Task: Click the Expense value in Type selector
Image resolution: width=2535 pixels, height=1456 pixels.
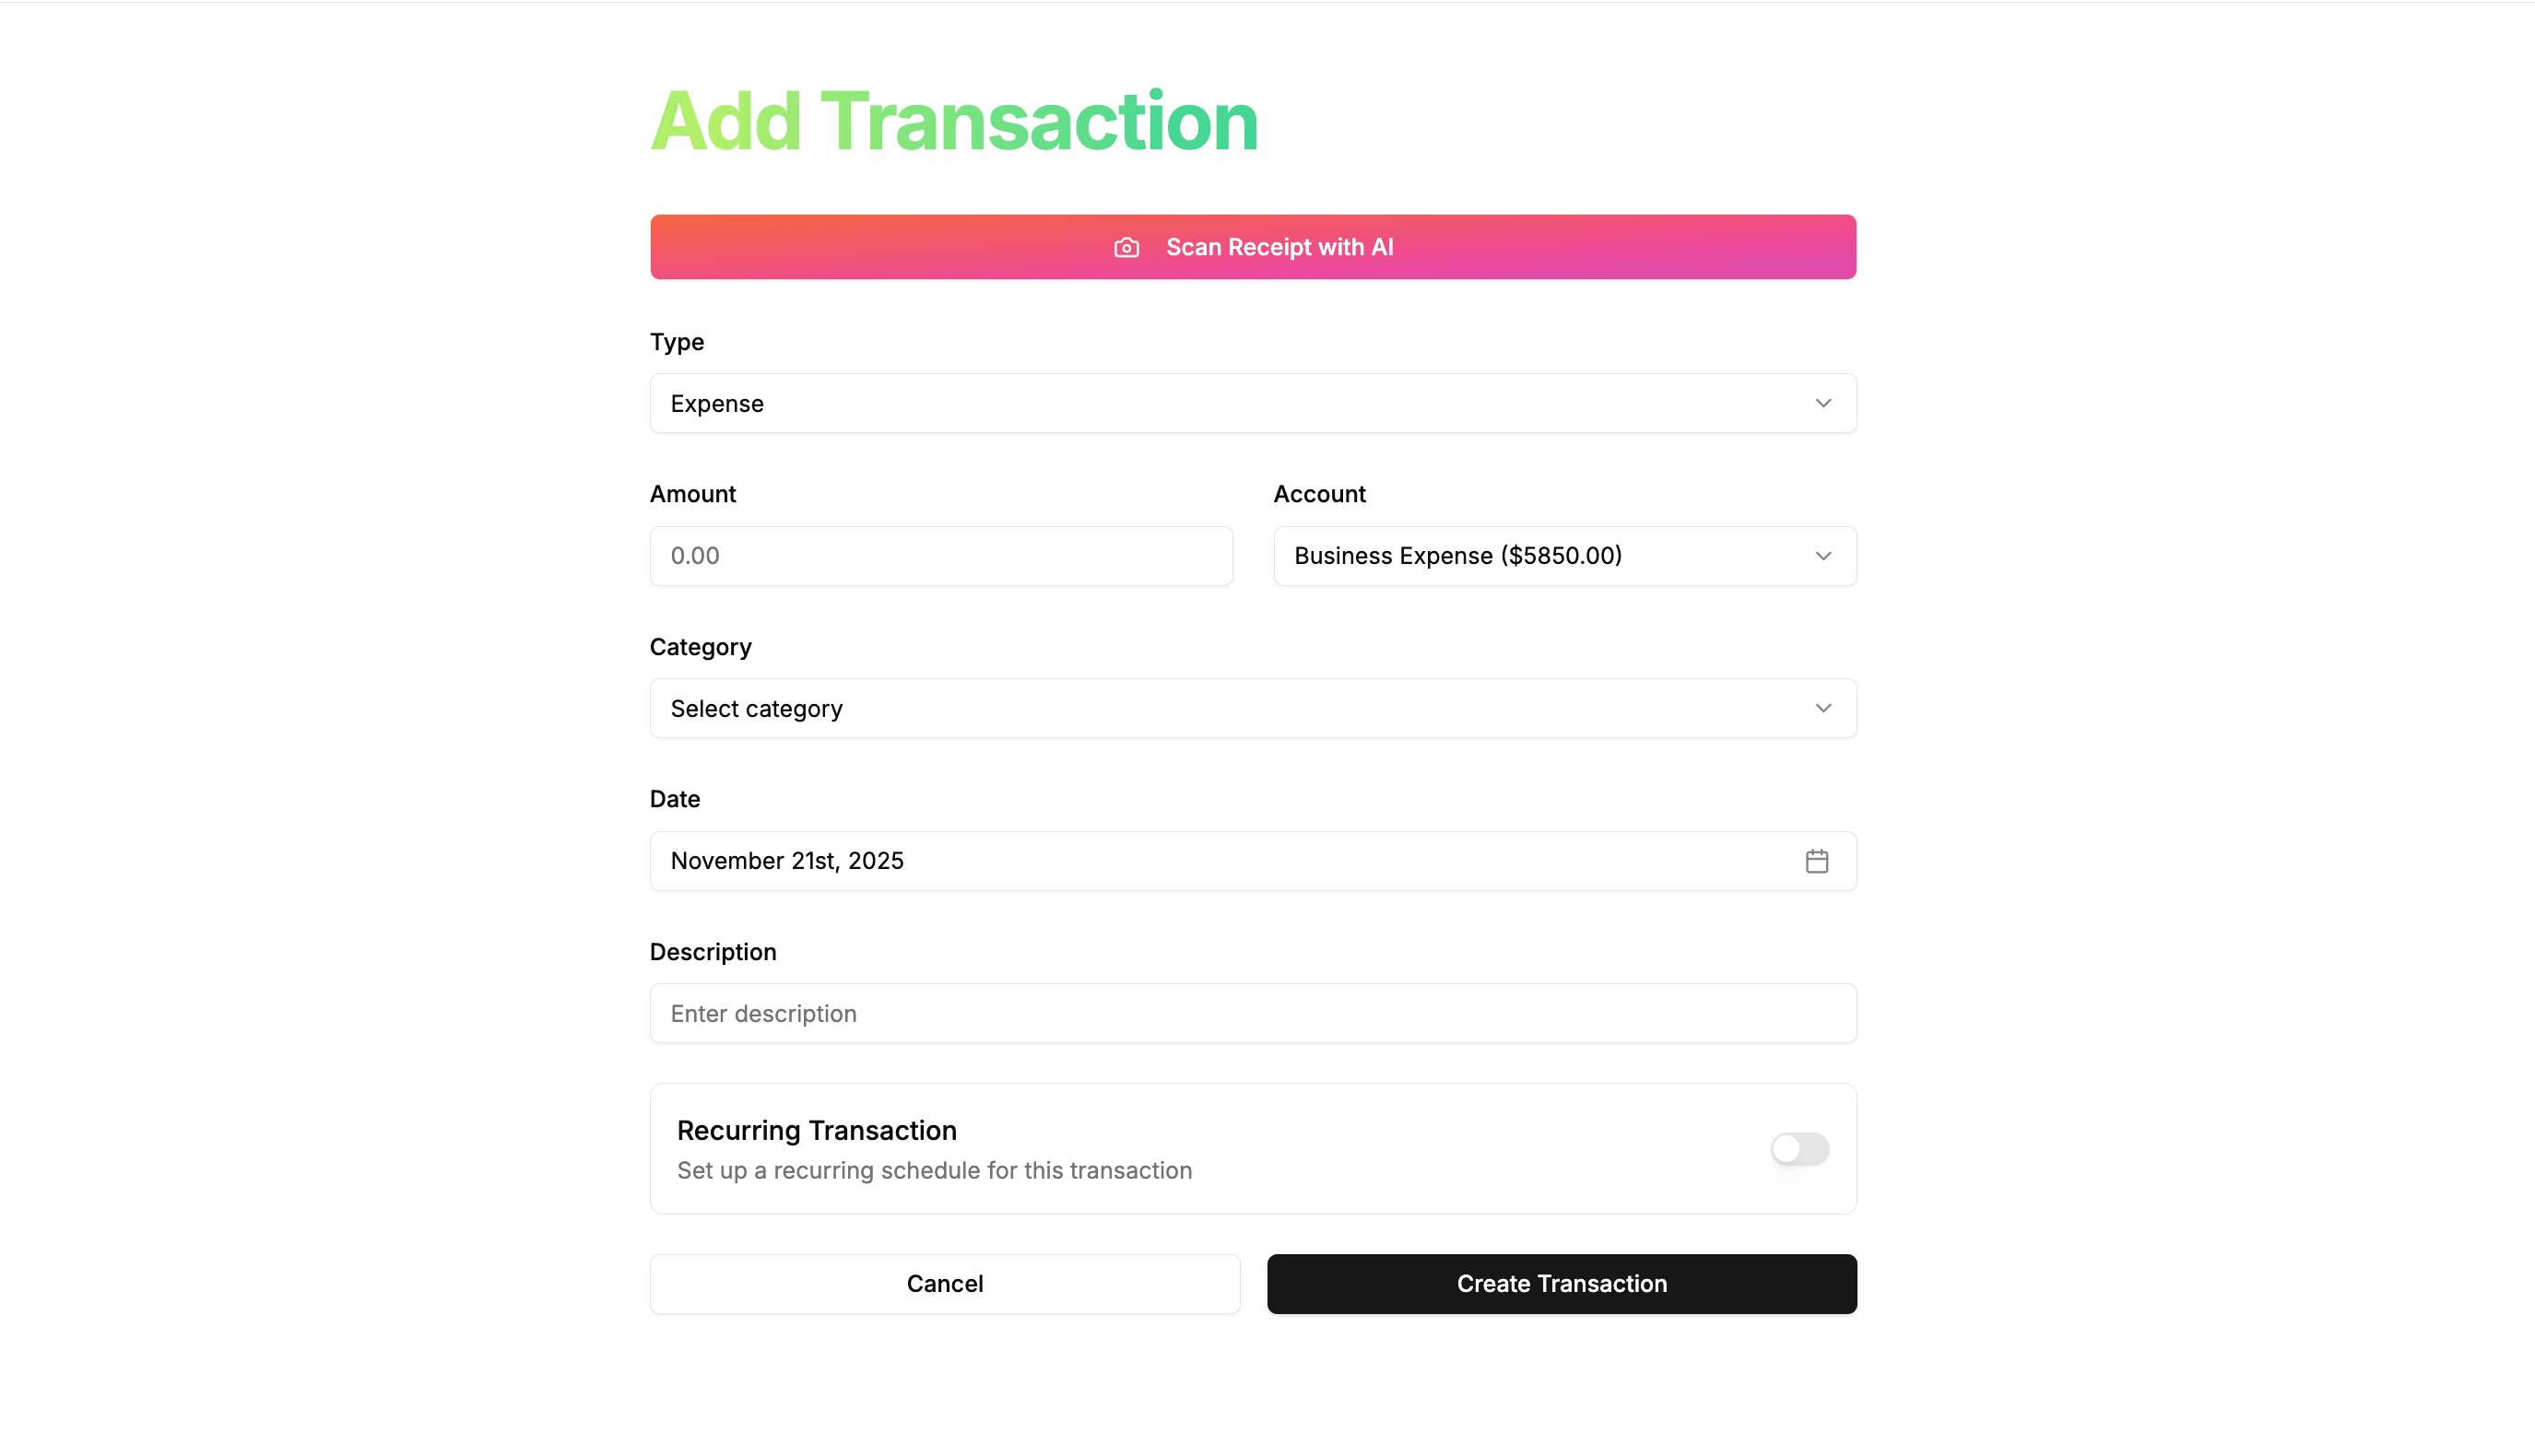Action: pyautogui.click(x=716, y=403)
